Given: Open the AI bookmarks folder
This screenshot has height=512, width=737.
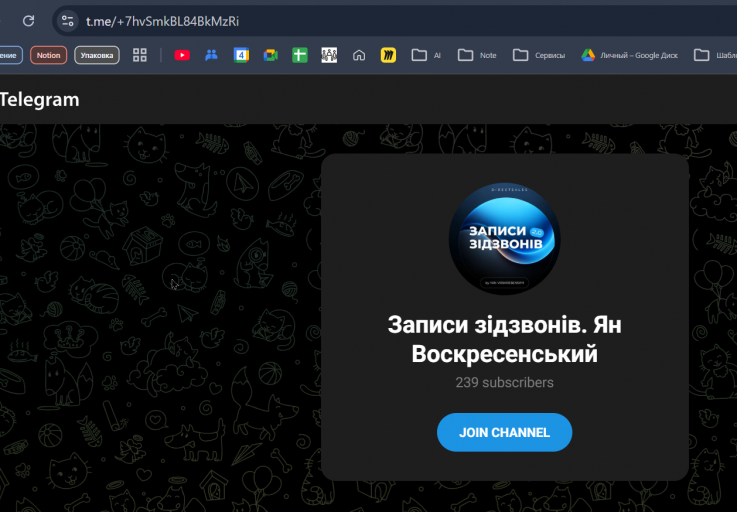Looking at the screenshot, I should pos(426,55).
